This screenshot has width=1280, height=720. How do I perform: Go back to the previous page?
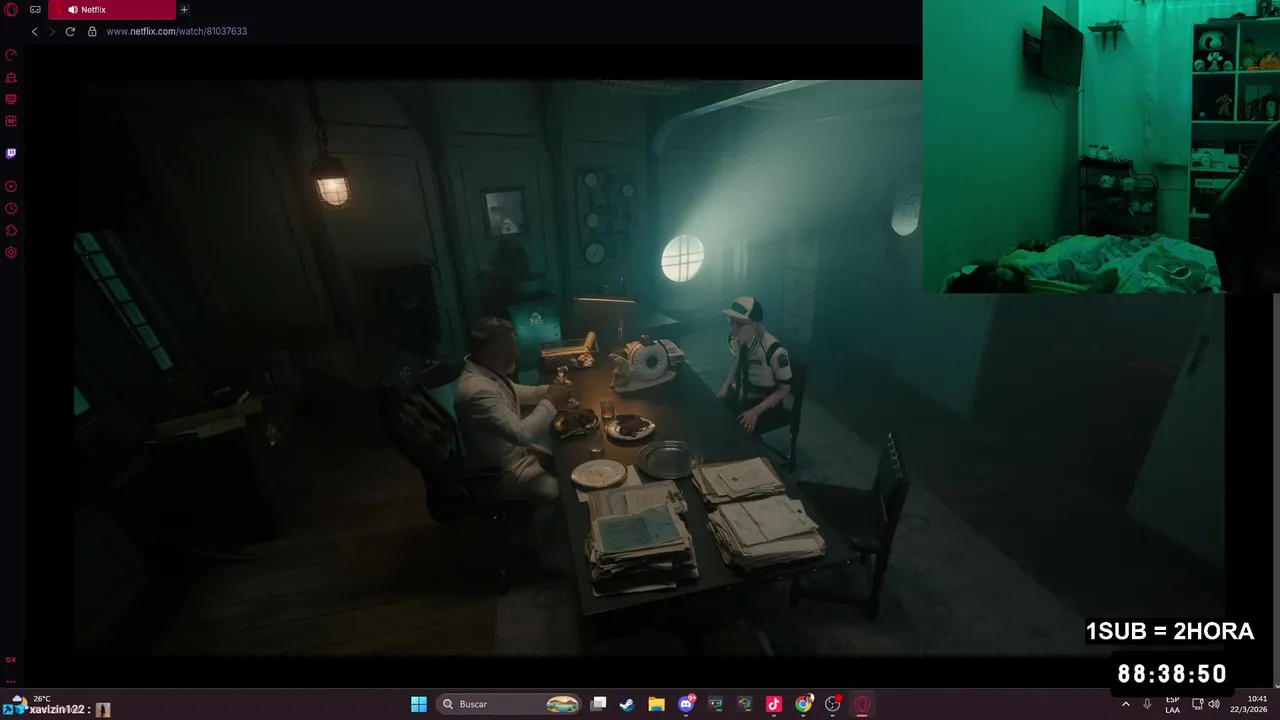(34, 31)
